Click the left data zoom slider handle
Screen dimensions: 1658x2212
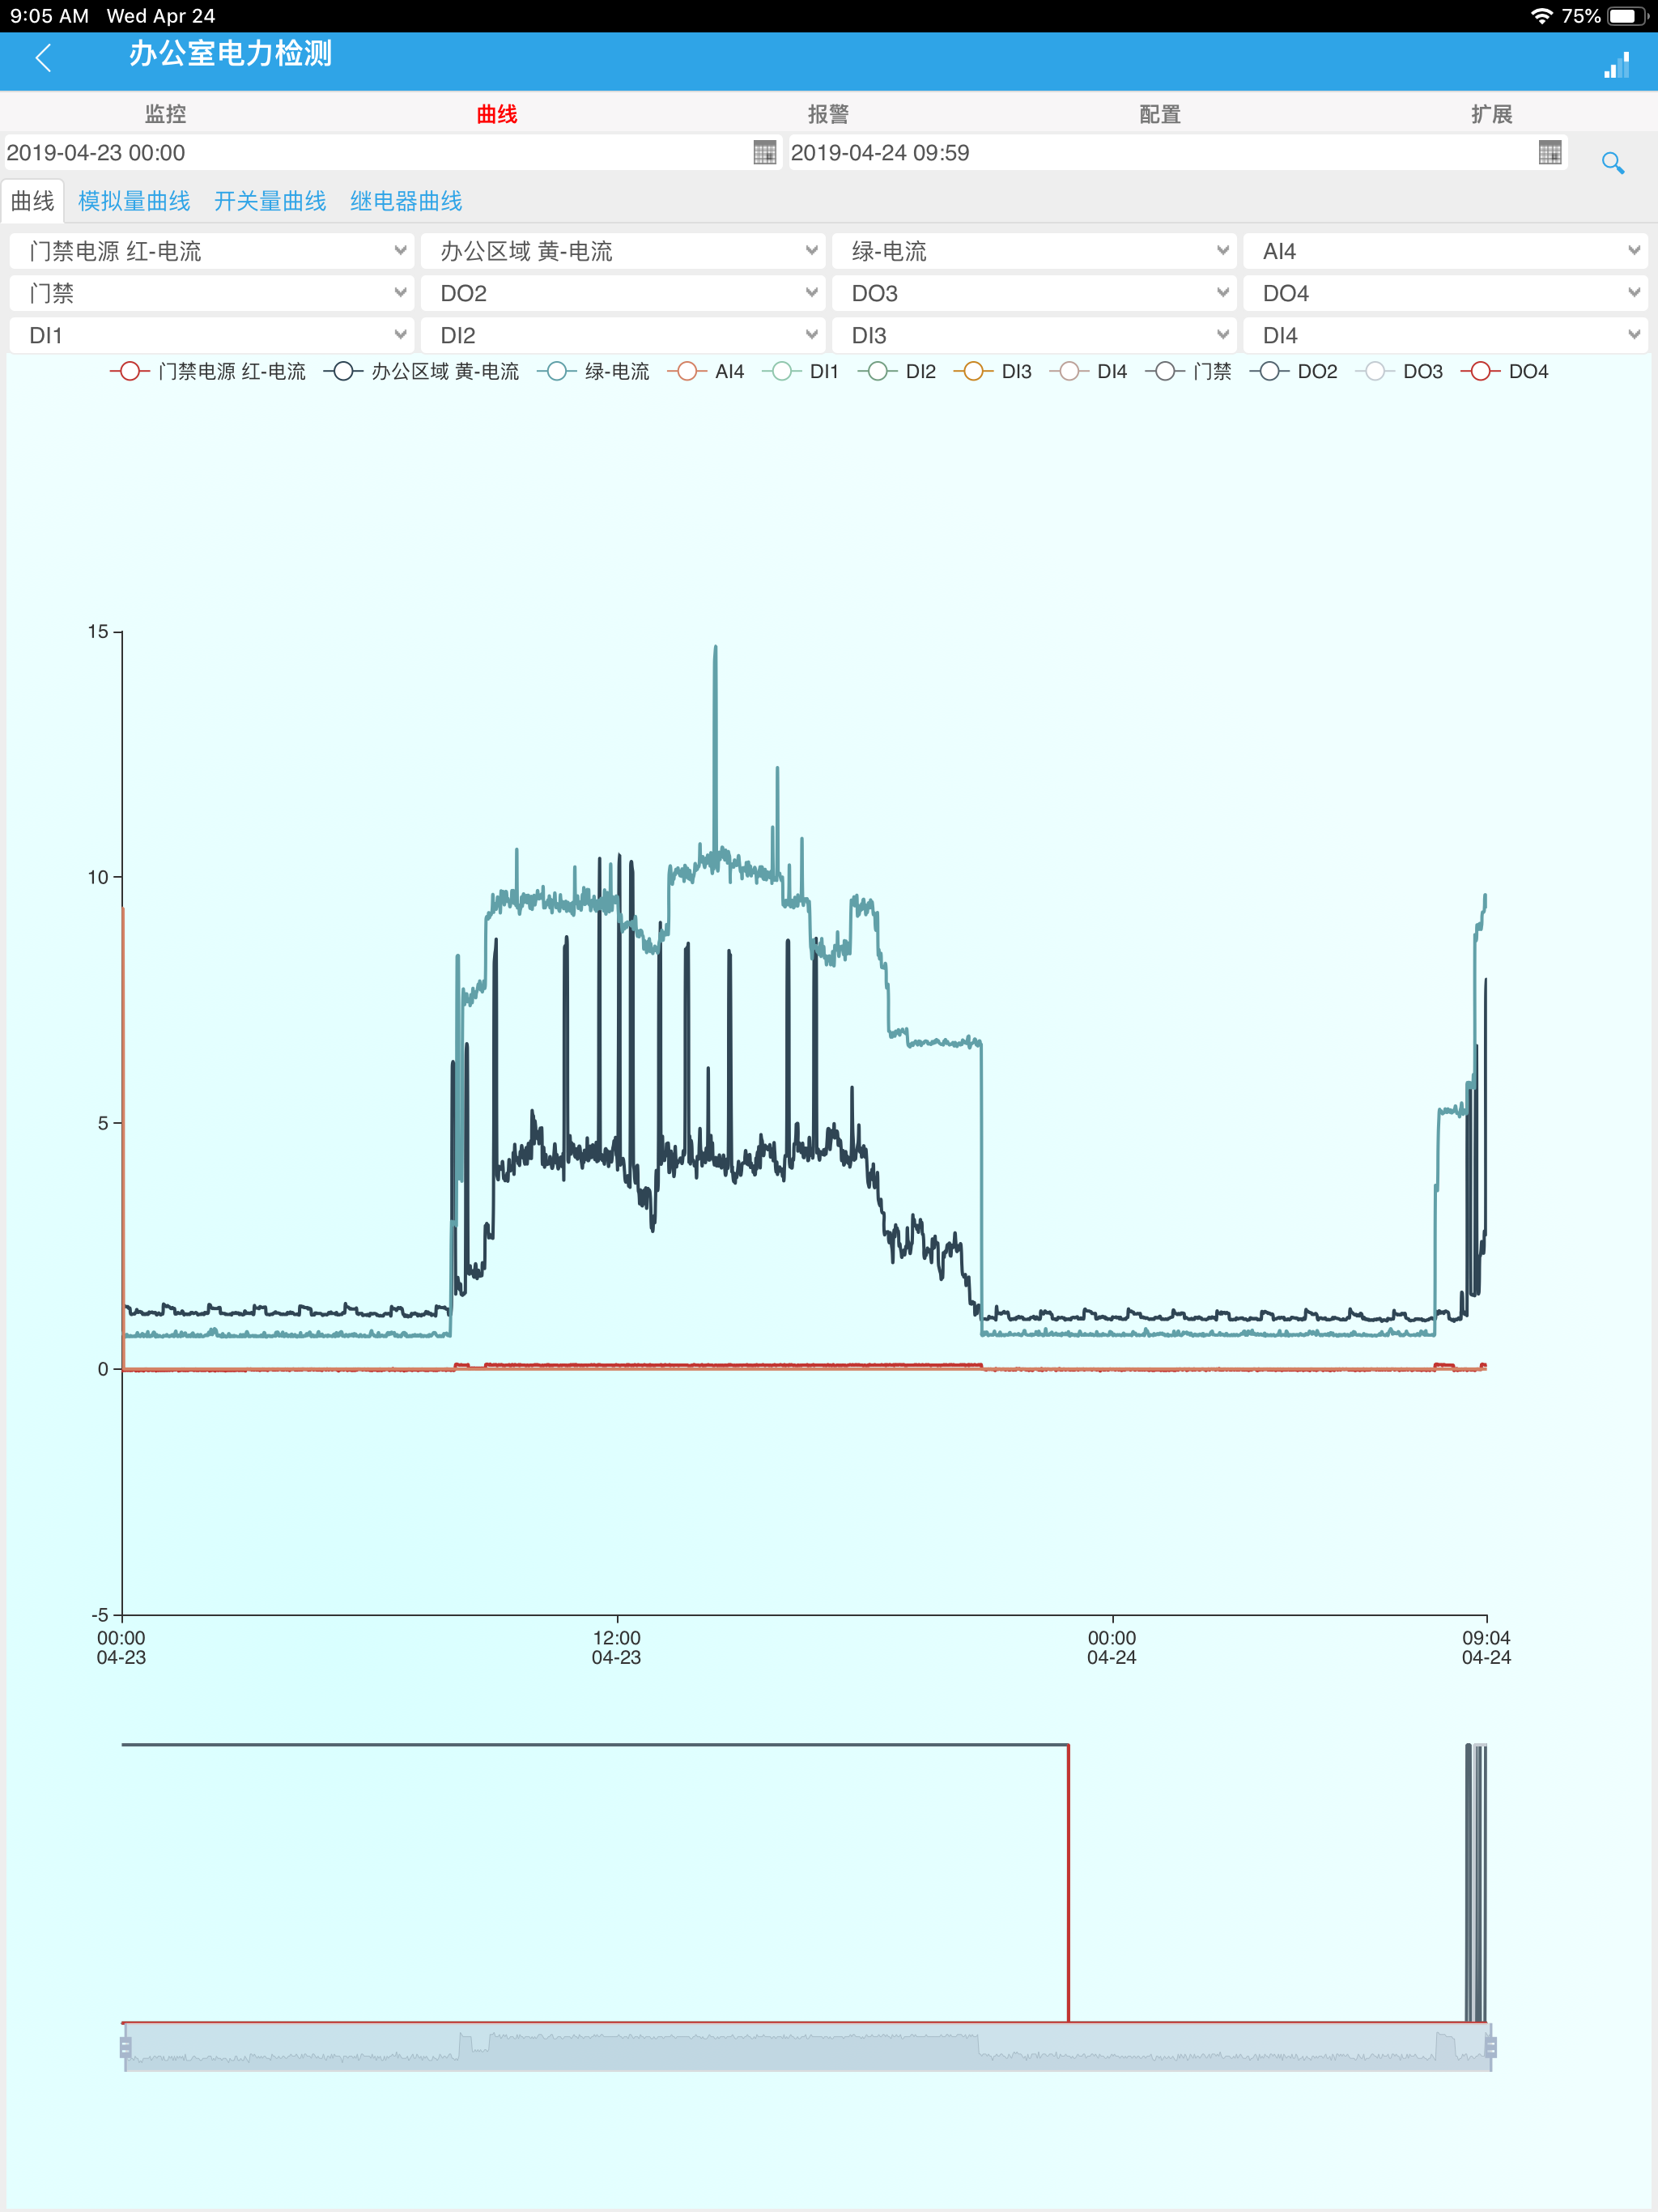[x=125, y=2047]
